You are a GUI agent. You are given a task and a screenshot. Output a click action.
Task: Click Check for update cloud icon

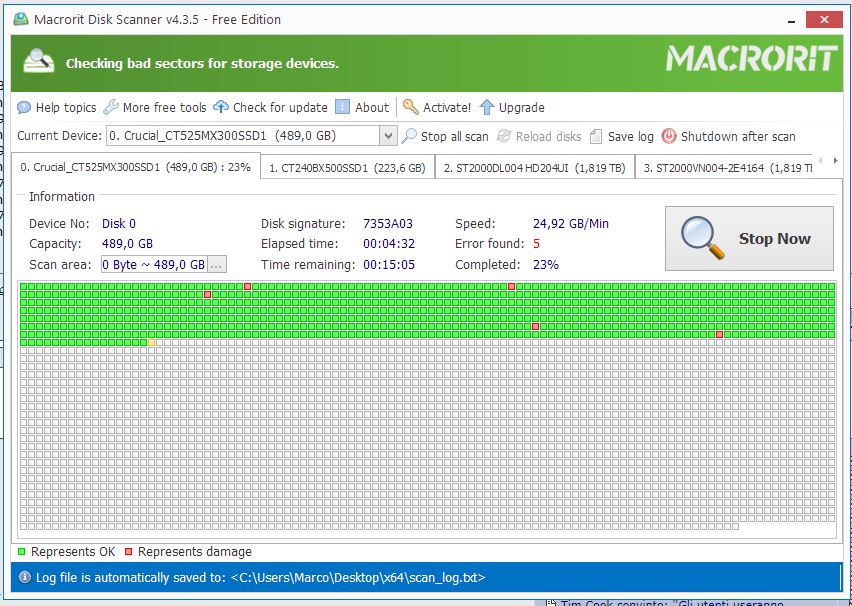[x=221, y=107]
